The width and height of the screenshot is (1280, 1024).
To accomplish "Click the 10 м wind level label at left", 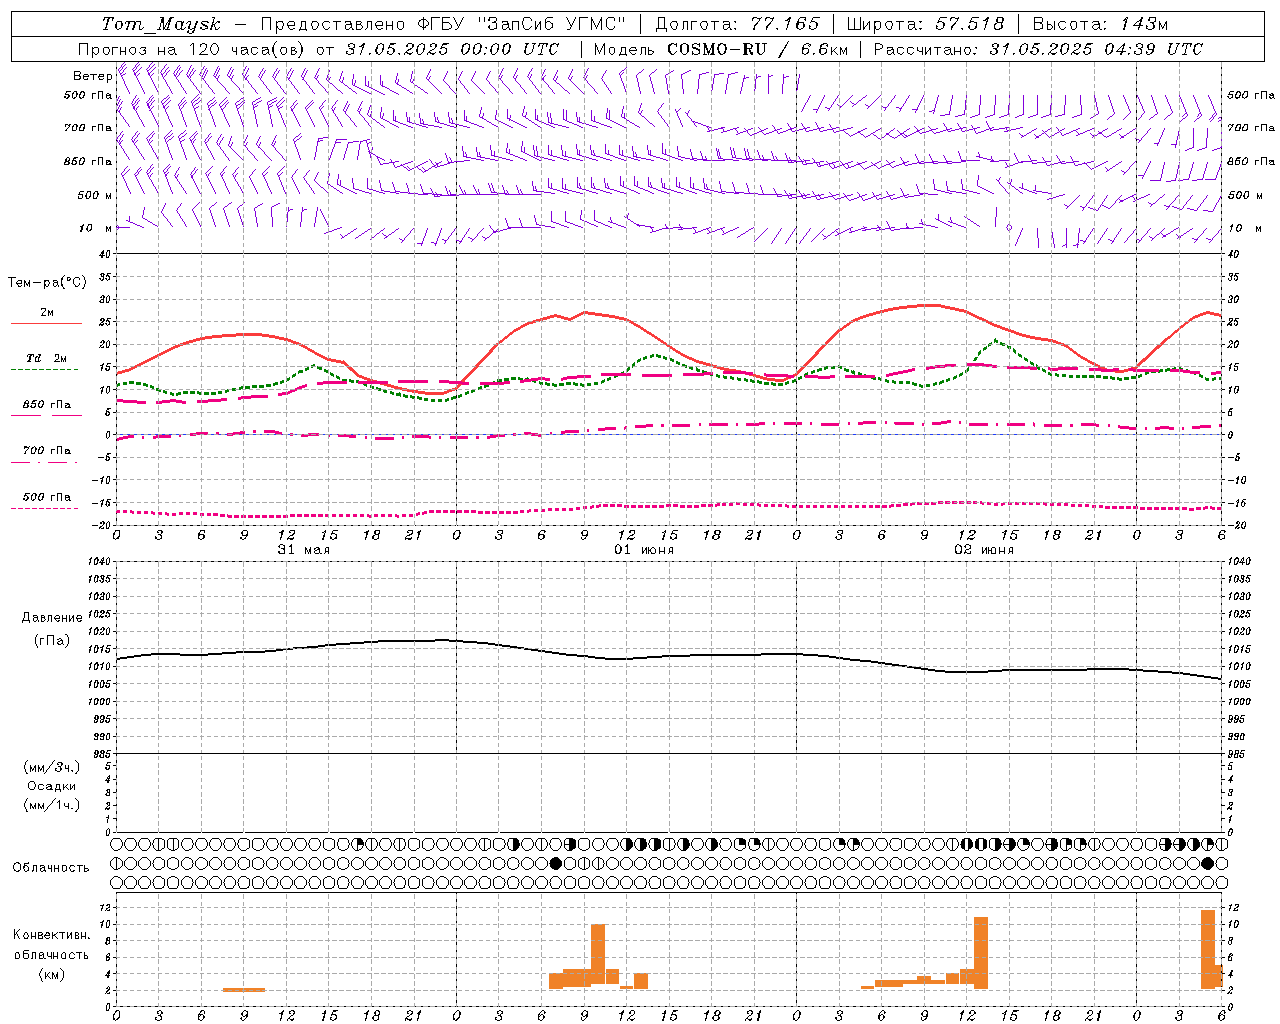I will click(96, 228).
